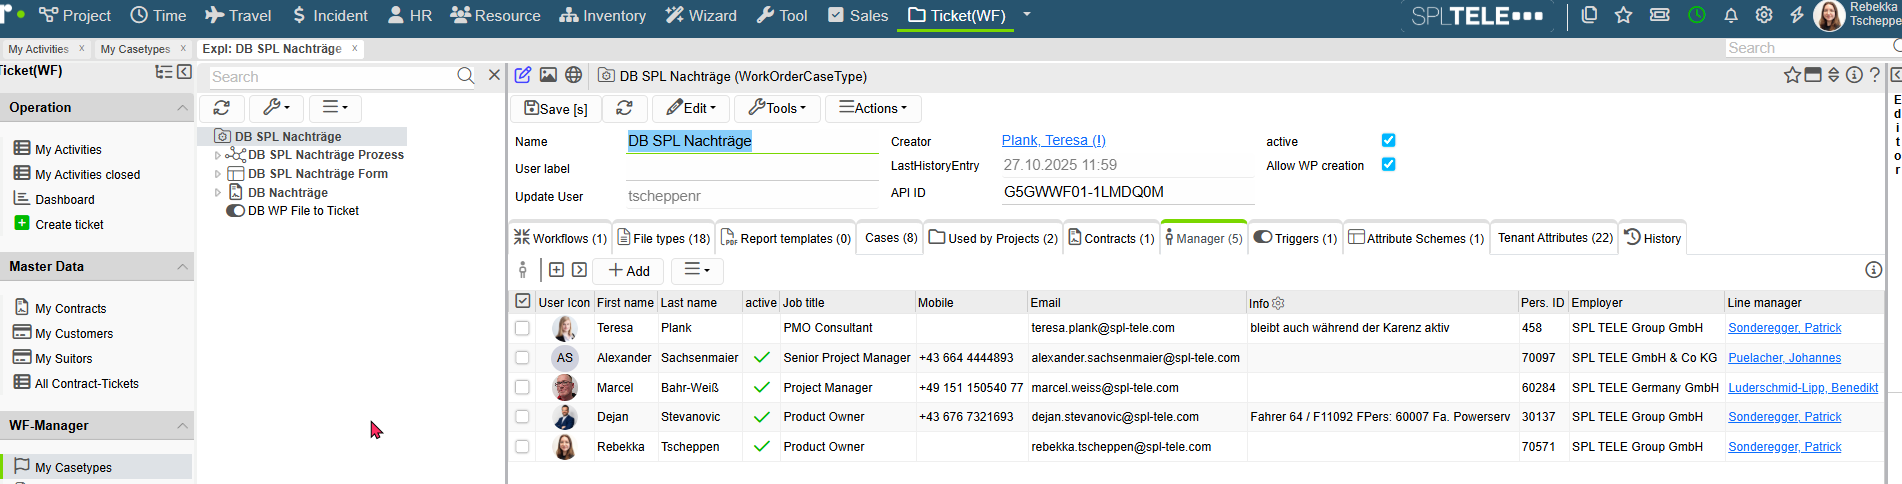Viewport: 1902px width, 484px height.
Task: Collapse the Master Data section
Action: point(182,267)
